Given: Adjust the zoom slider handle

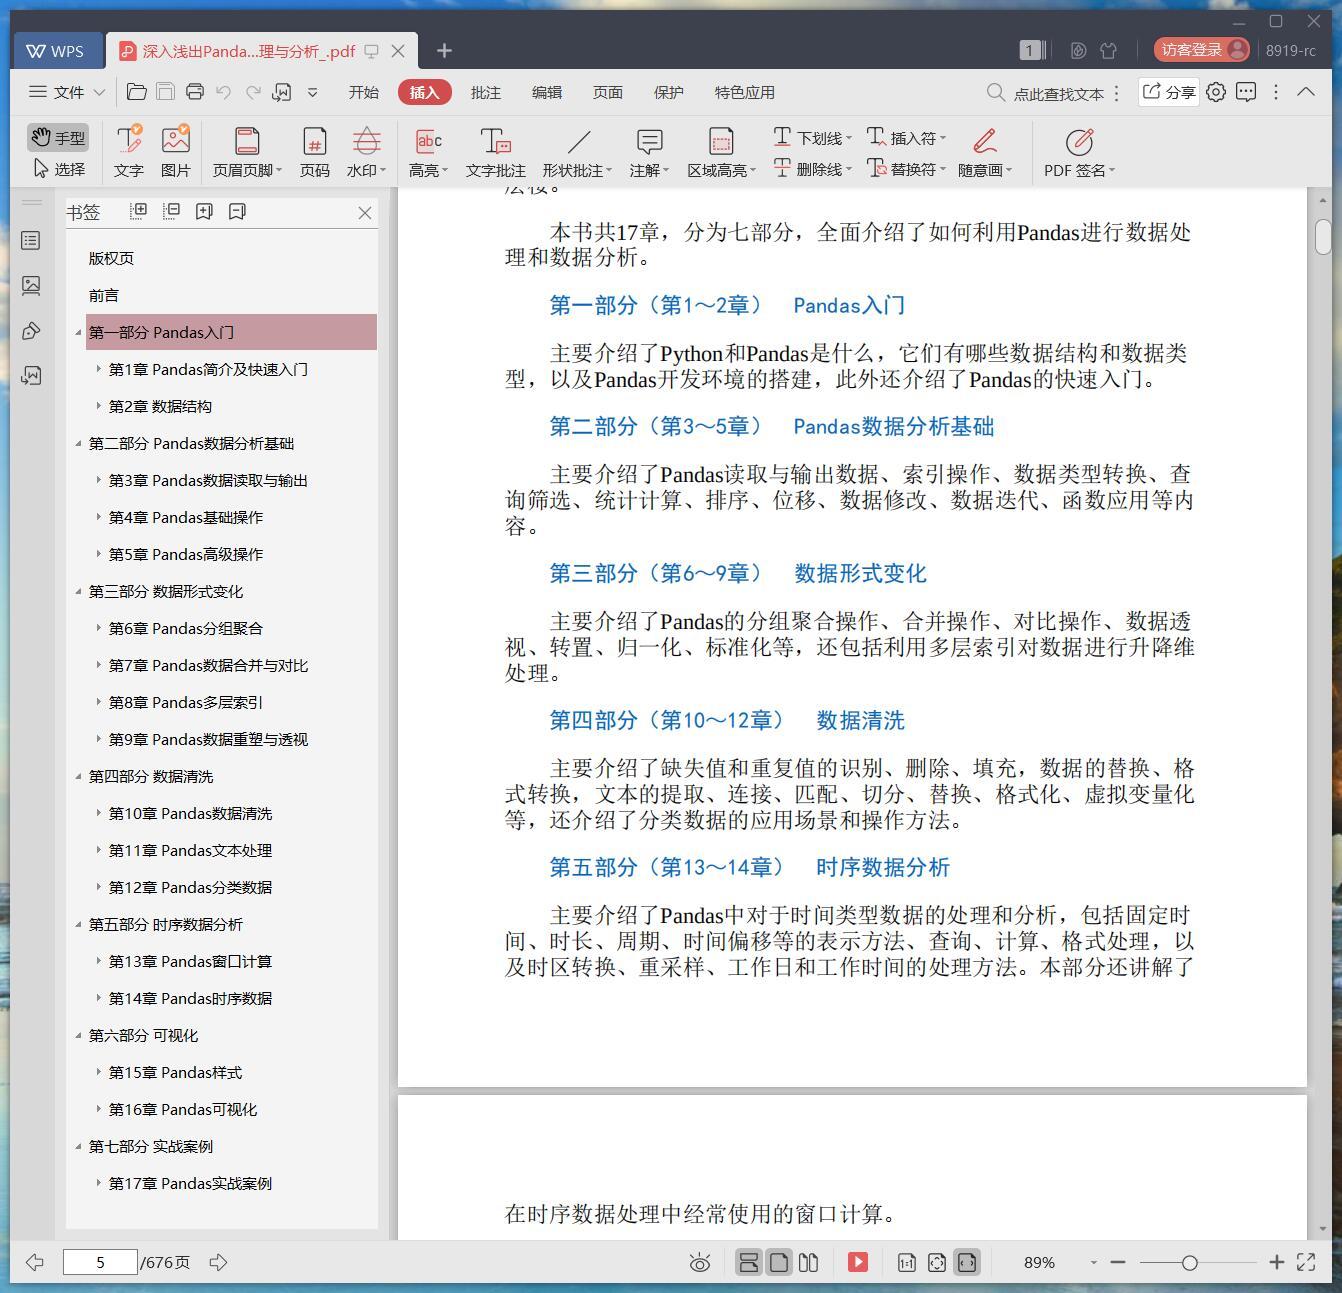Looking at the screenshot, I should click(1189, 1263).
